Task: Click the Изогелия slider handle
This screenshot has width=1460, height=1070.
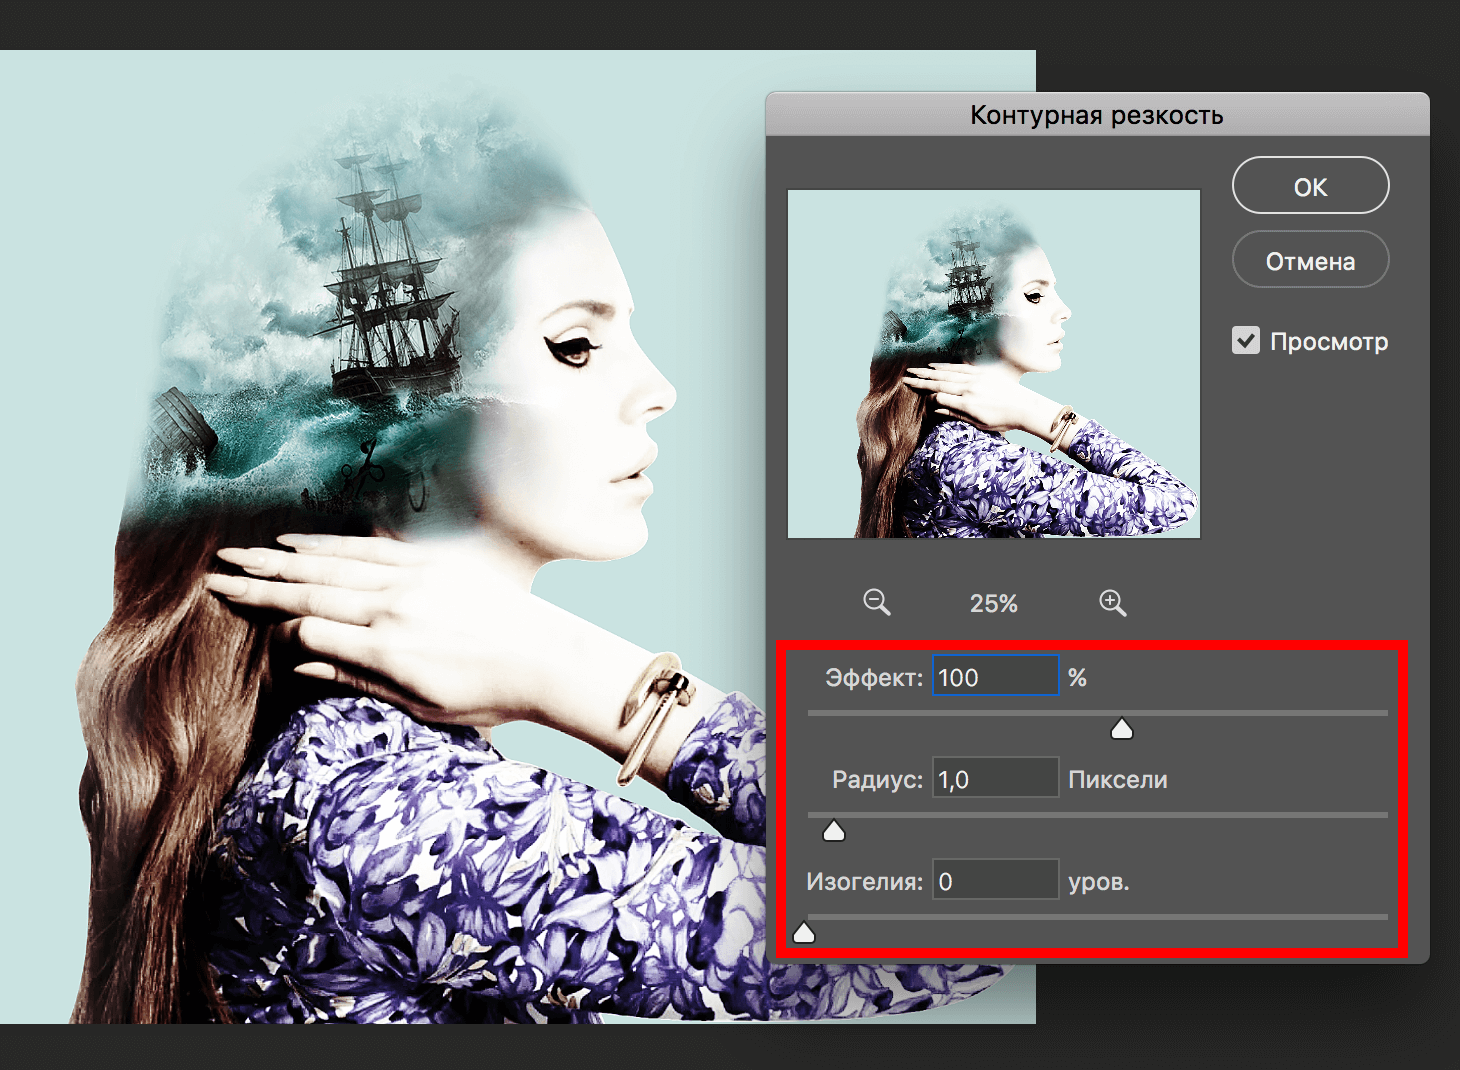Action: click(x=804, y=933)
